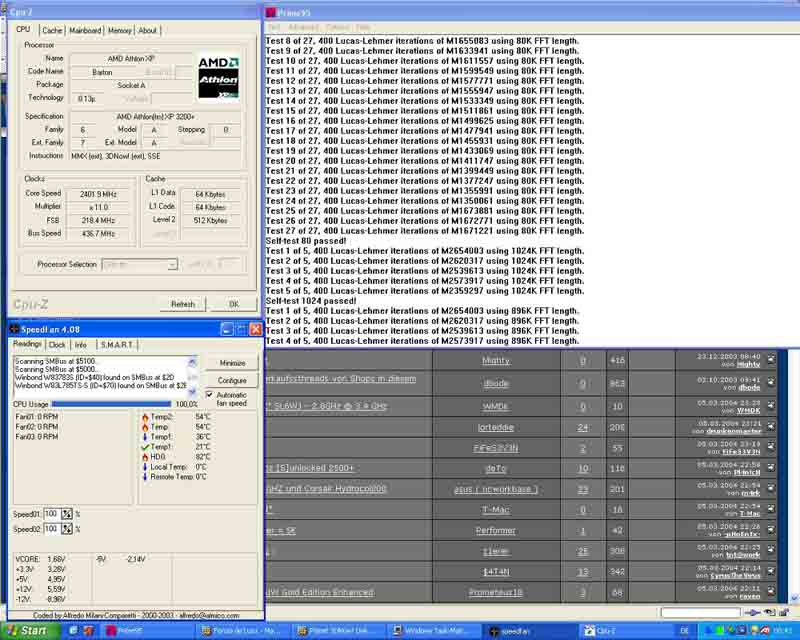Viewport: 800px width, 640px height.
Task: Switch to the Clock tab in SpeedFan
Action: pyautogui.click(x=57, y=345)
